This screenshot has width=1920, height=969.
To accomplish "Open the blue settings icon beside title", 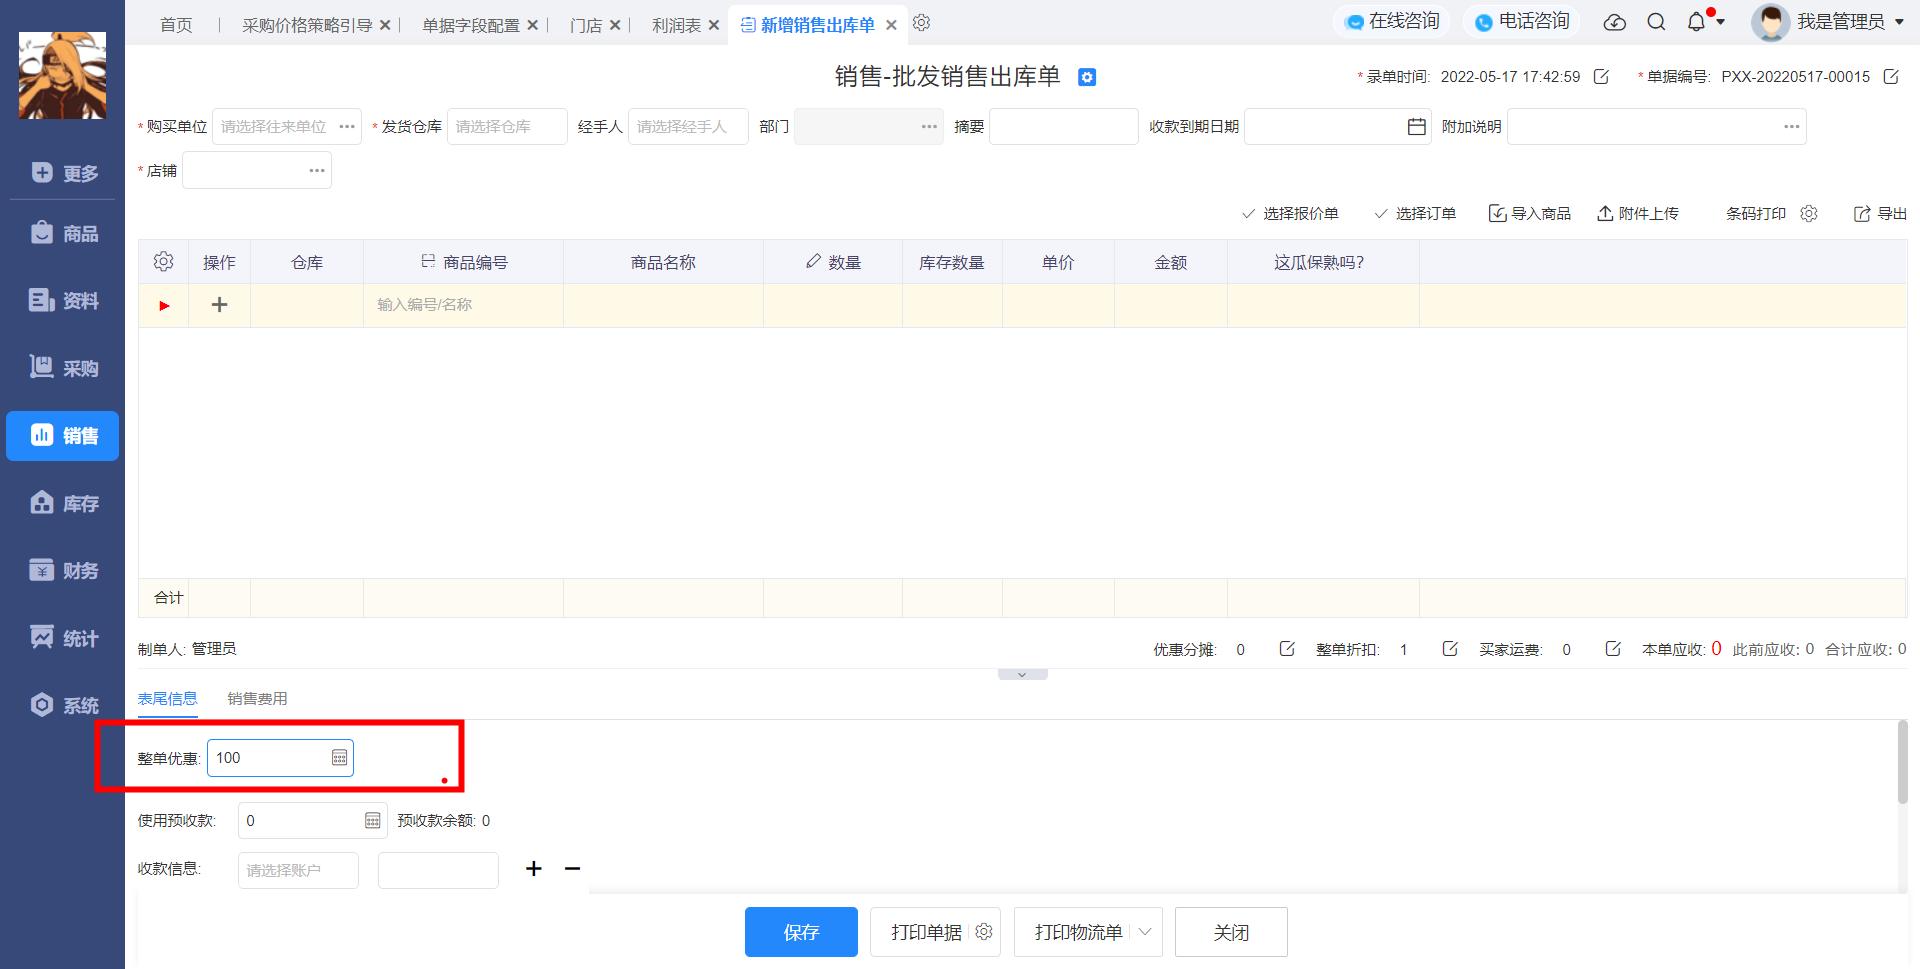I will (x=1087, y=77).
